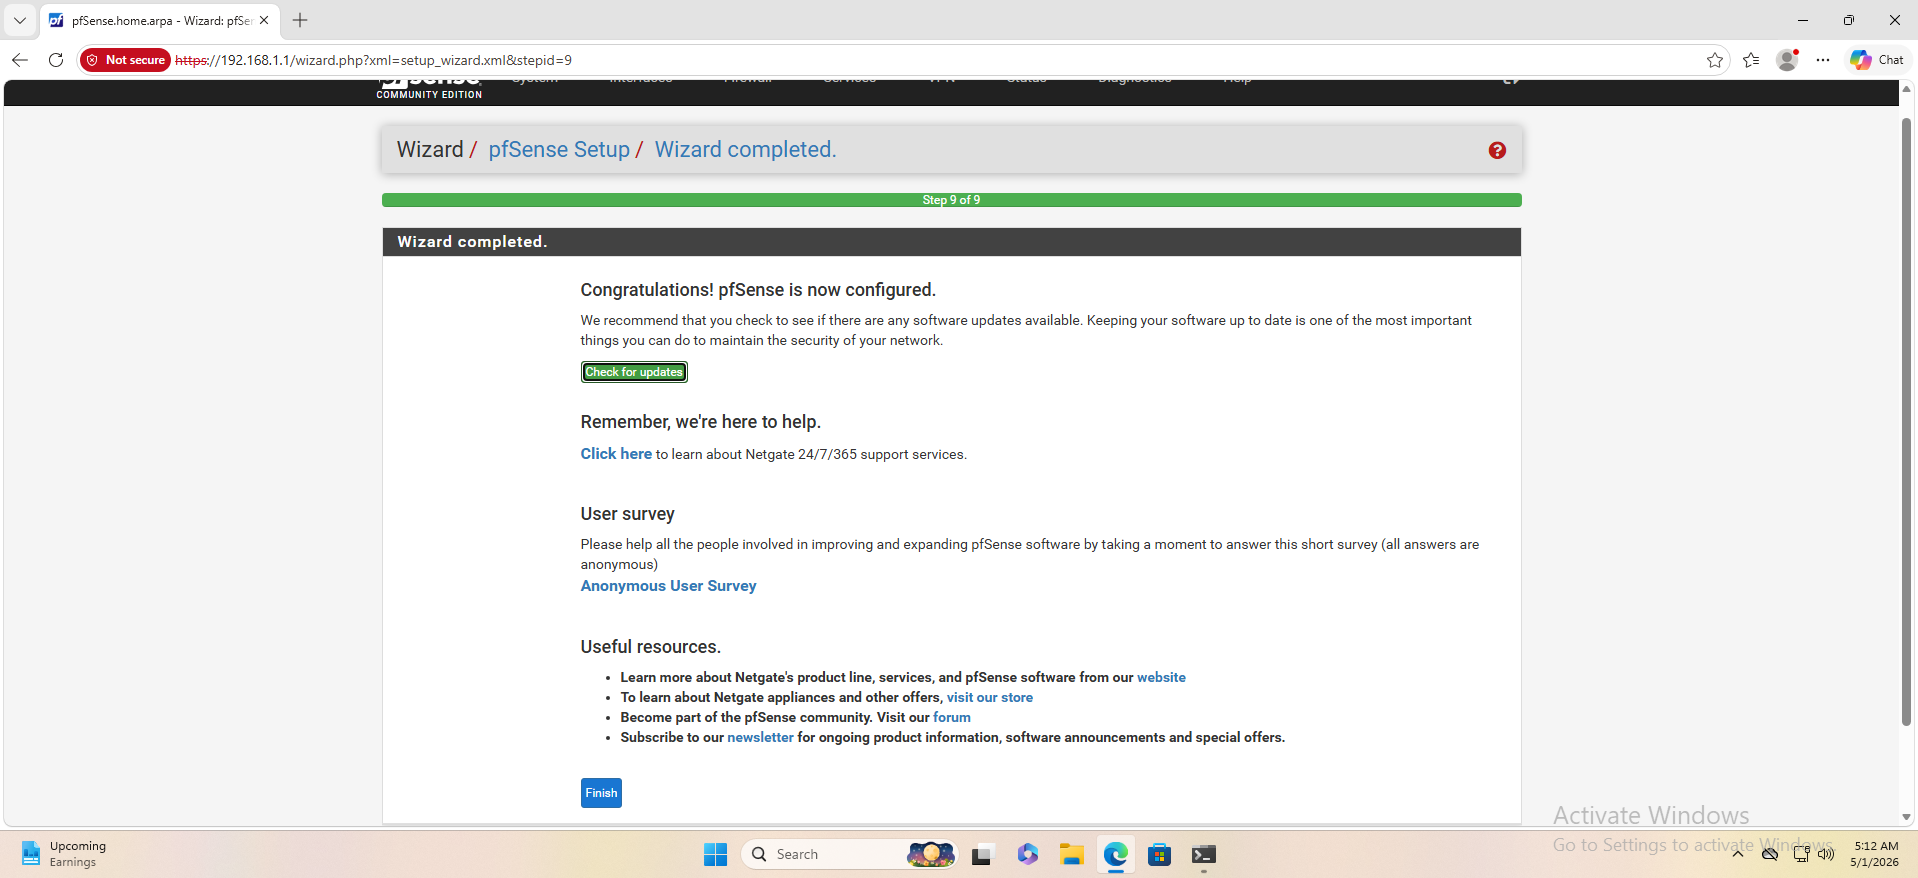Open the newsletter subscription link
The height and width of the screenshot is (878, 1918).
(760, 737)
